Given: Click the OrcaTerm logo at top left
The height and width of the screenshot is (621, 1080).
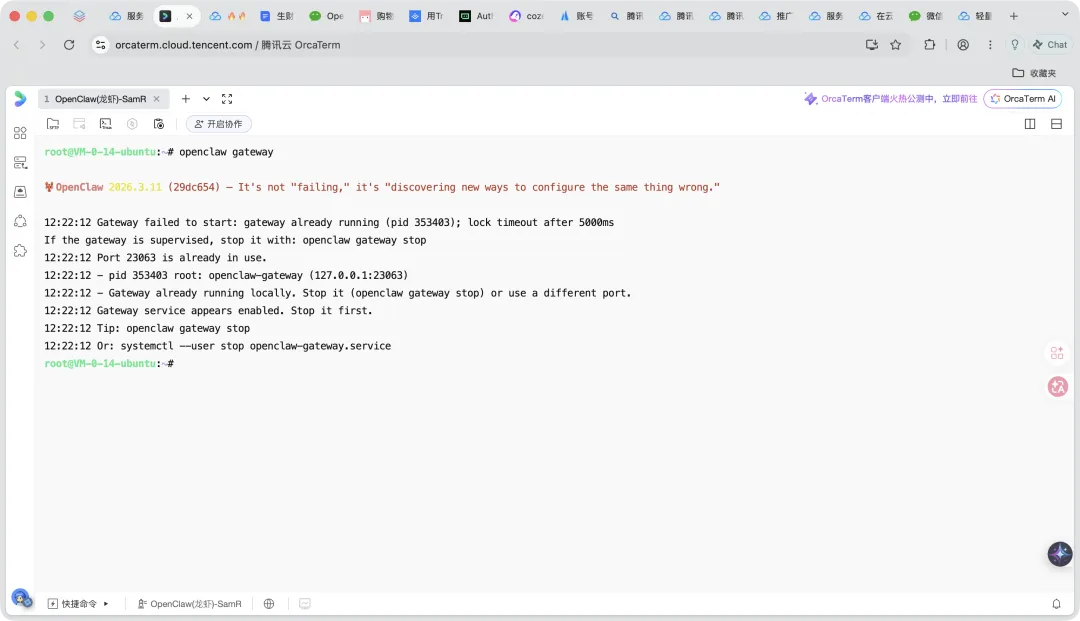Looking at the screenshot, I should click(x=20, y=99).
